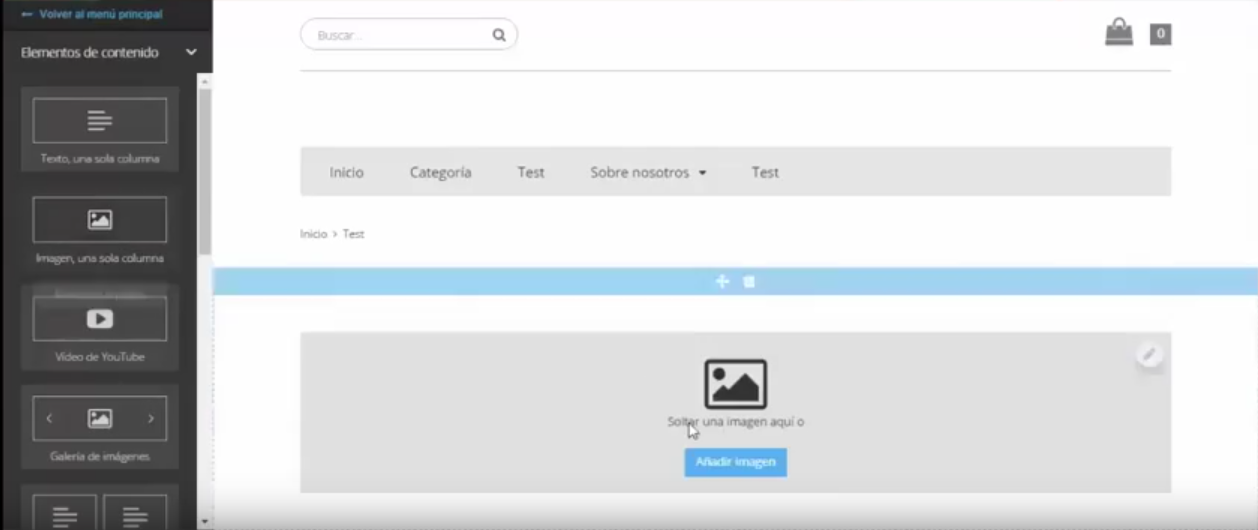Click Test breadcrumb text

coord(354,234)
